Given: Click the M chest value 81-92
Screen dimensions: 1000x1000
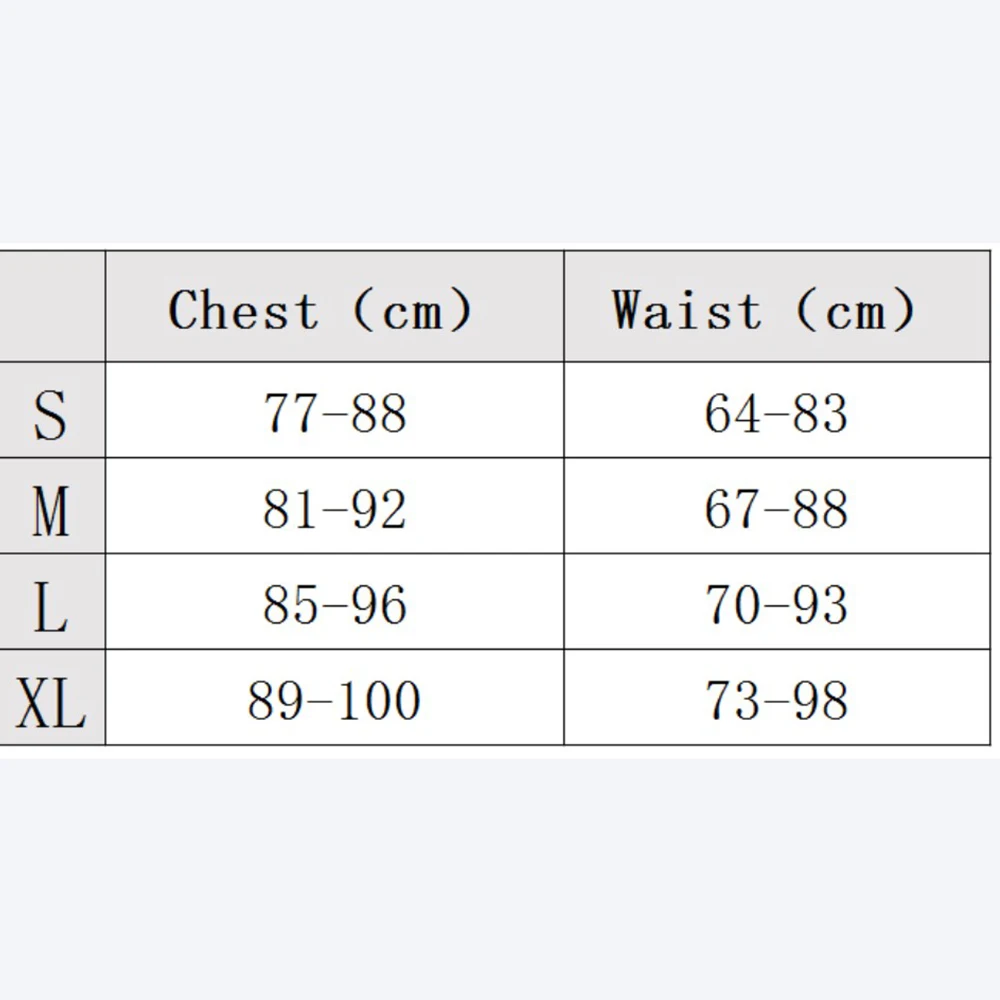Looking at the screenshot, I should point(334,509).
